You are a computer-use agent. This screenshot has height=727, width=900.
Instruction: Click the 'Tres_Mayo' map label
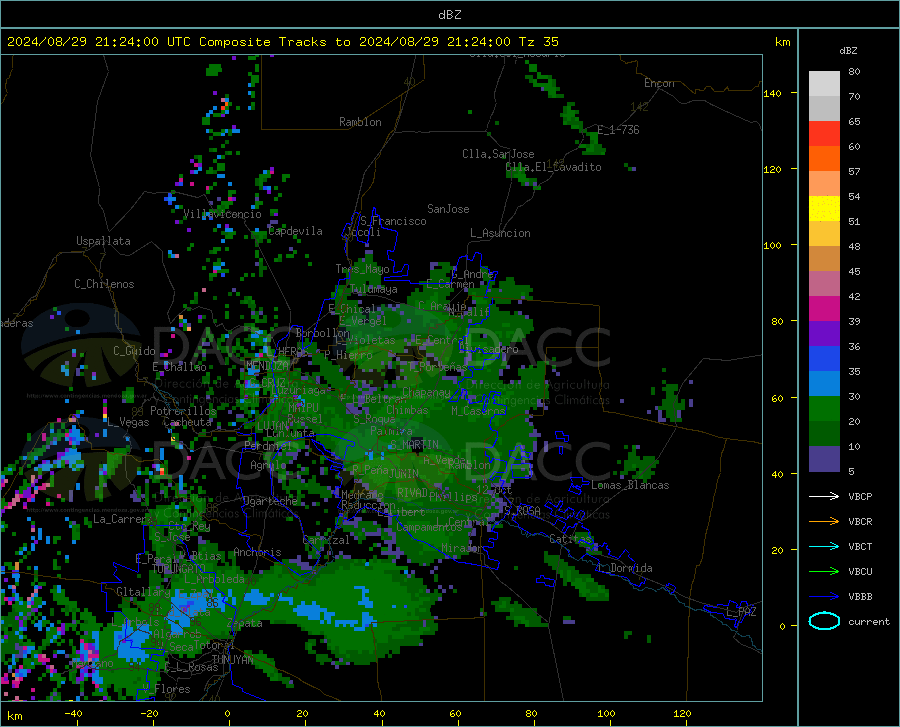point(362,269)
